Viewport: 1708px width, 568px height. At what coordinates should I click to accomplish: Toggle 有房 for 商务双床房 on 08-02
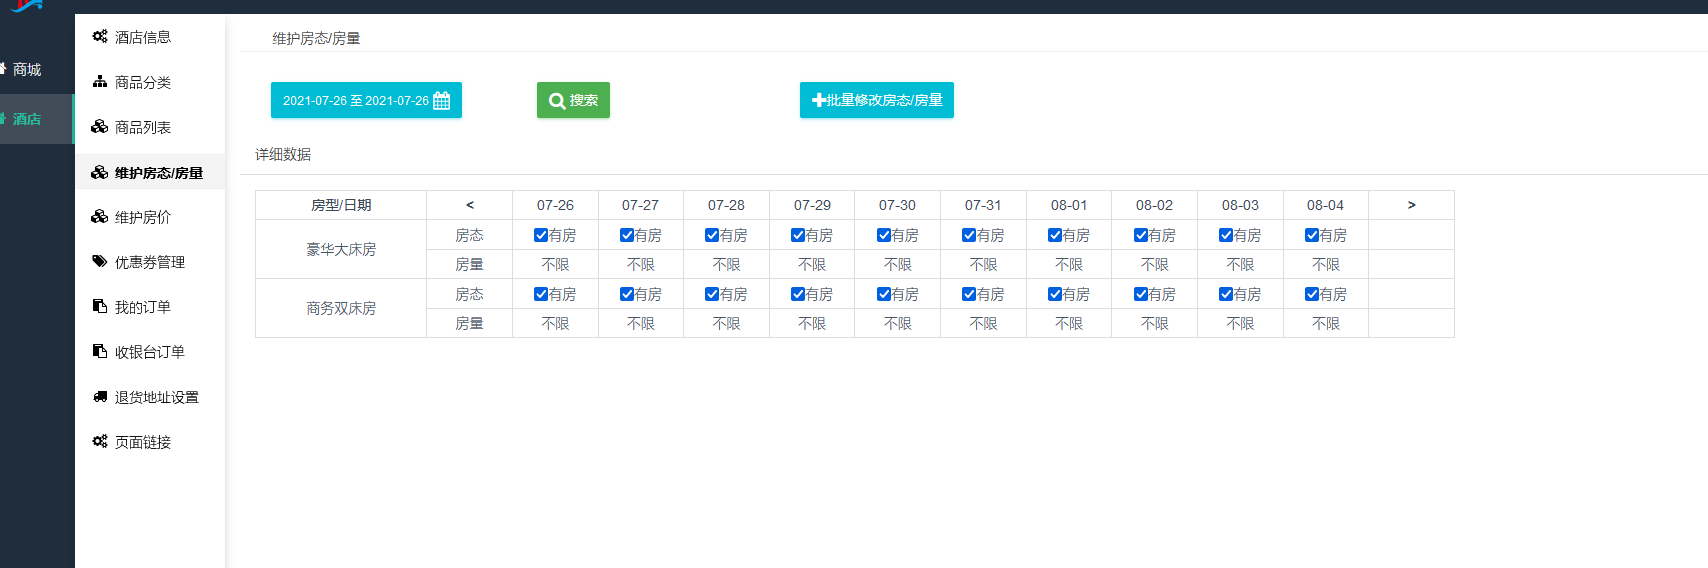coord(1141,294)
